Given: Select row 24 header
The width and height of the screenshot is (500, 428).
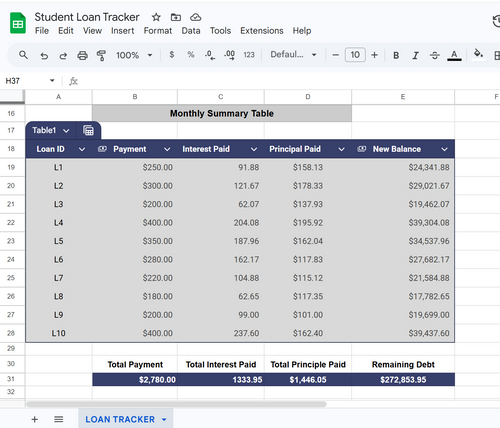Looking at the screenshot, I should click(x=11, y=259).
